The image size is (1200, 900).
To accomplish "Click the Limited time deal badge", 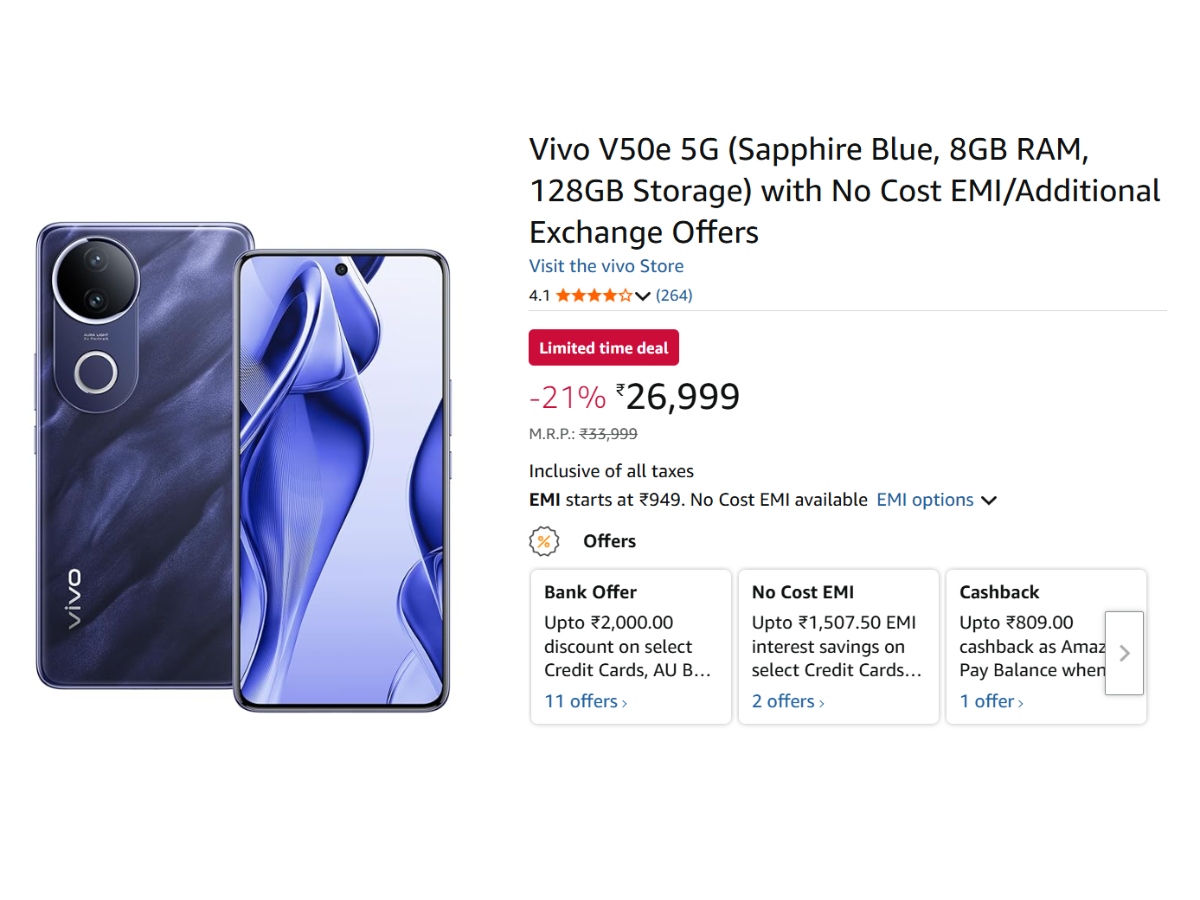I will (603, 348).
